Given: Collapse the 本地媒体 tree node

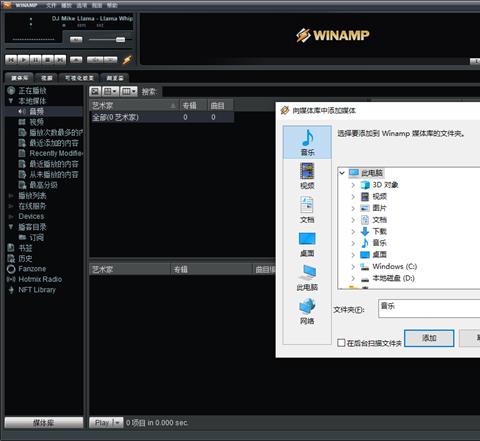Looking at the screenshot, I should [11, 101].
